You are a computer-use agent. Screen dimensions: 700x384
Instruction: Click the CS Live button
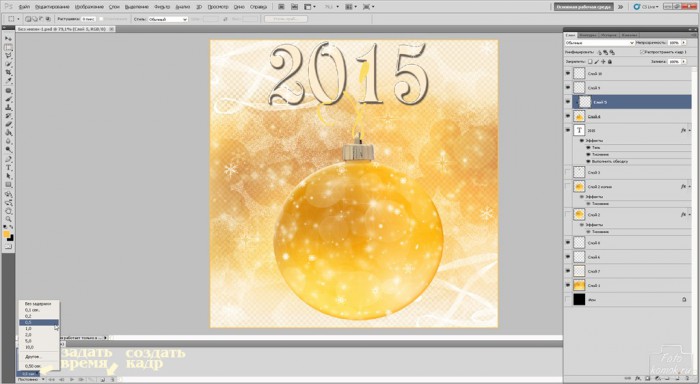(647, 7)
